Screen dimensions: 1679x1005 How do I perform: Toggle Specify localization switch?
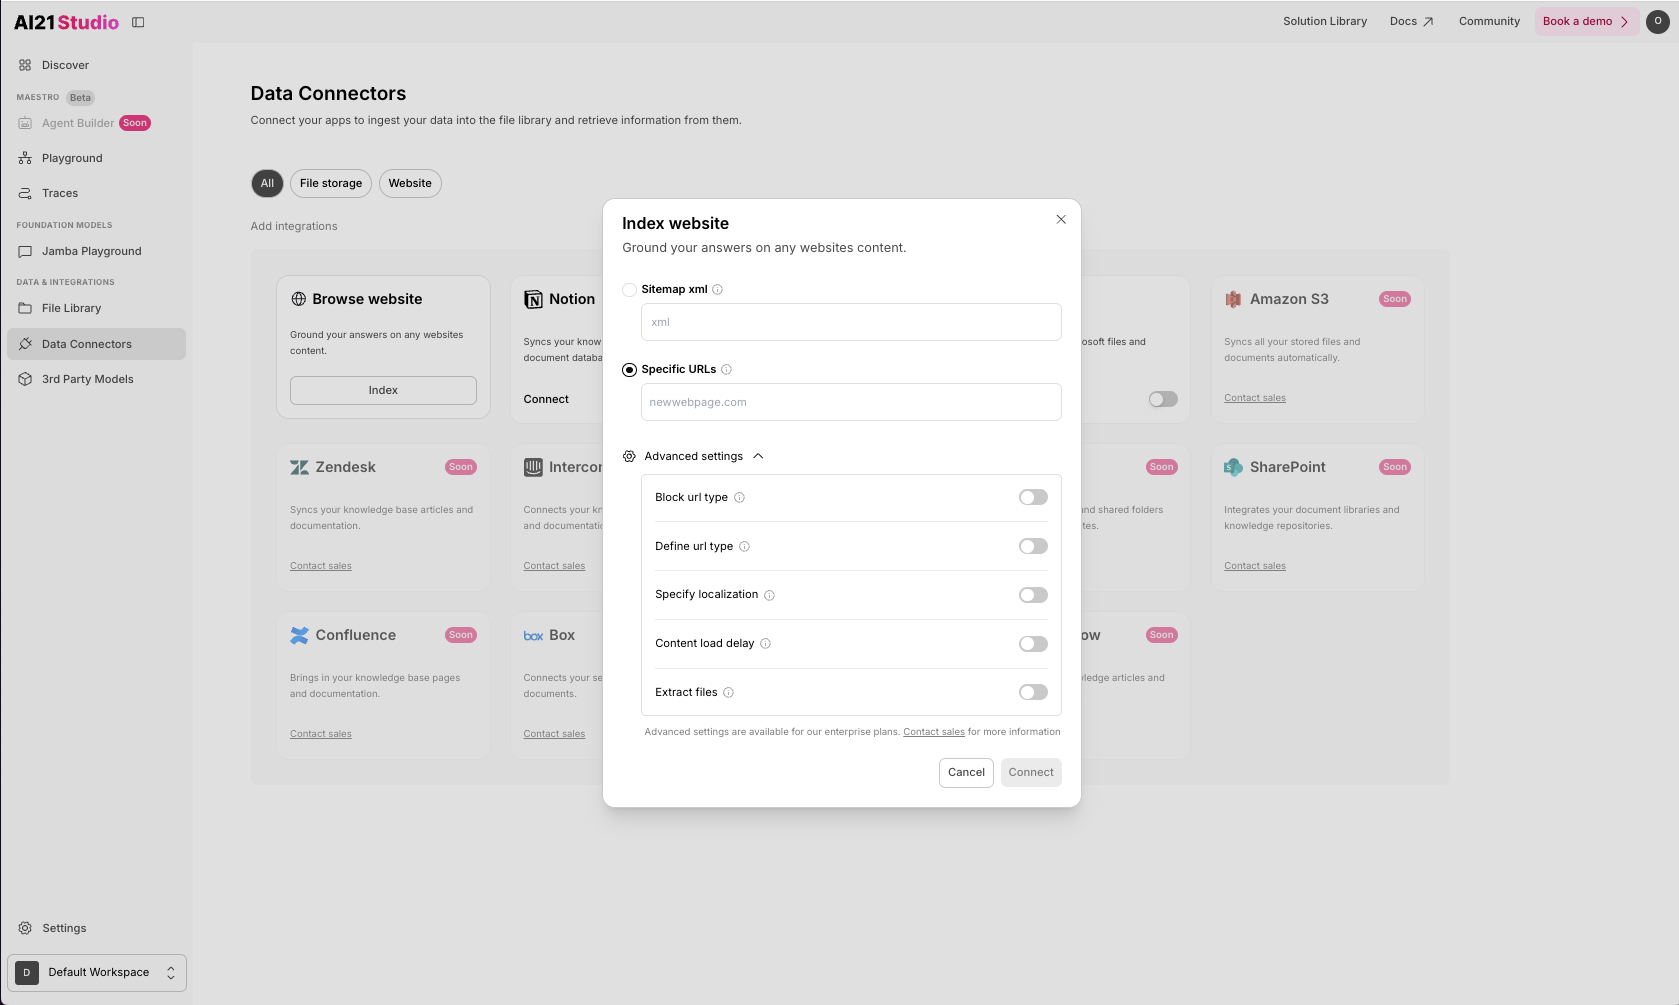click(1033, 595)
